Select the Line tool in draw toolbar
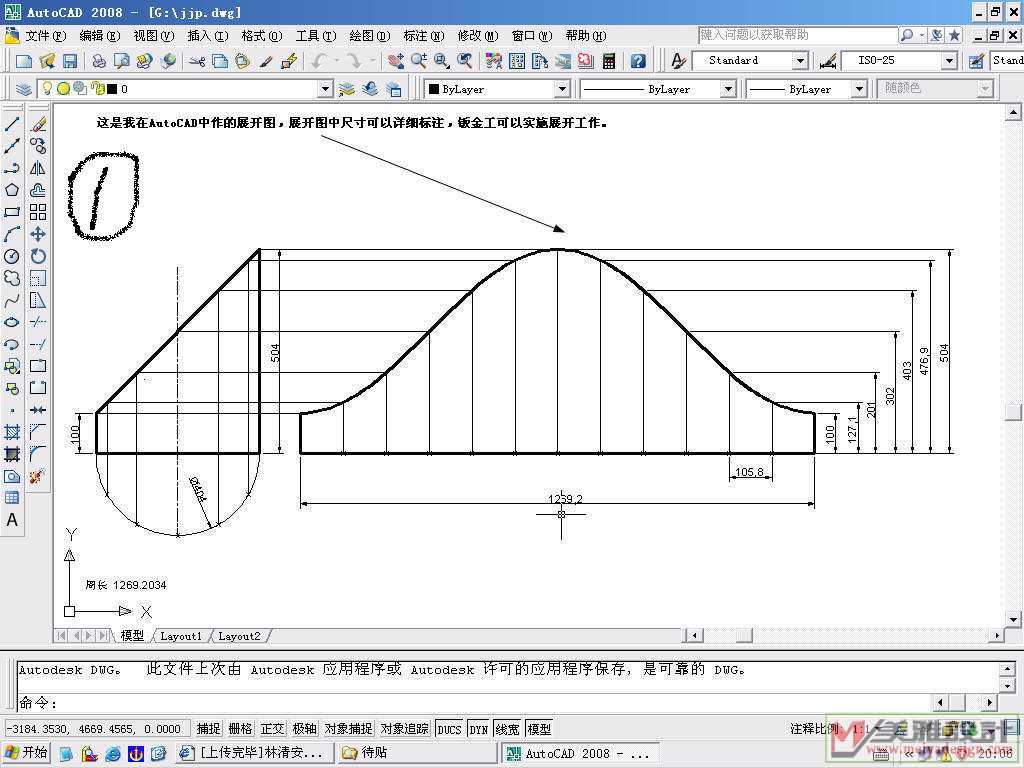1024x768 pixels. [x=12, y=124]
